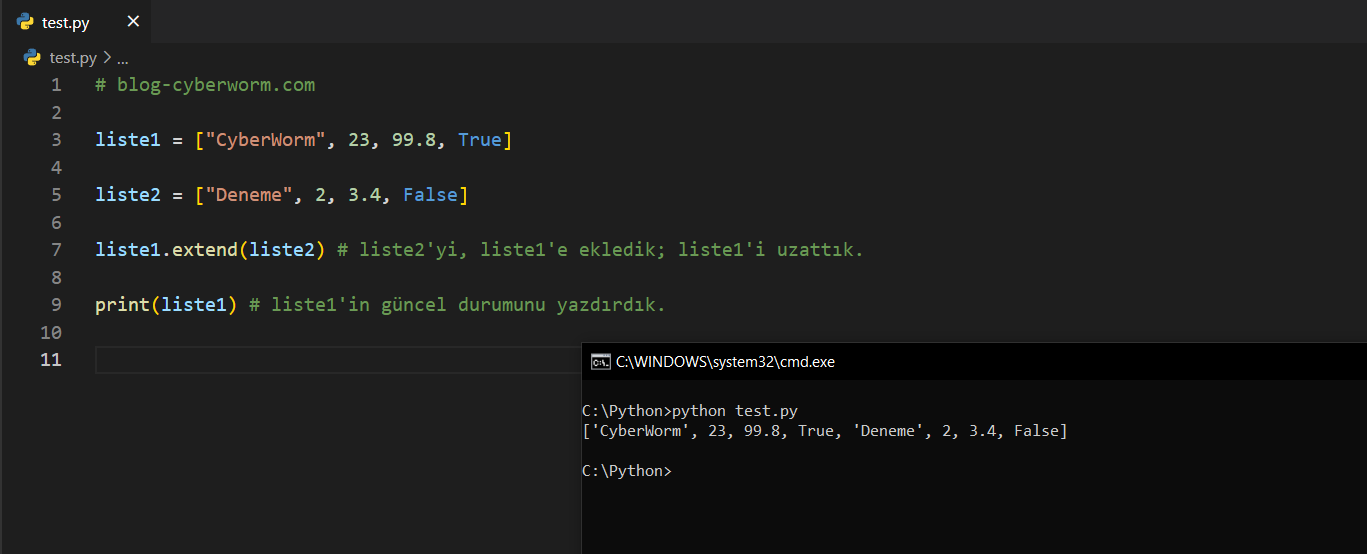Open the test.py breadcrumb item
The height and width of the screenshot is (554, 1367).
[72, 58]
